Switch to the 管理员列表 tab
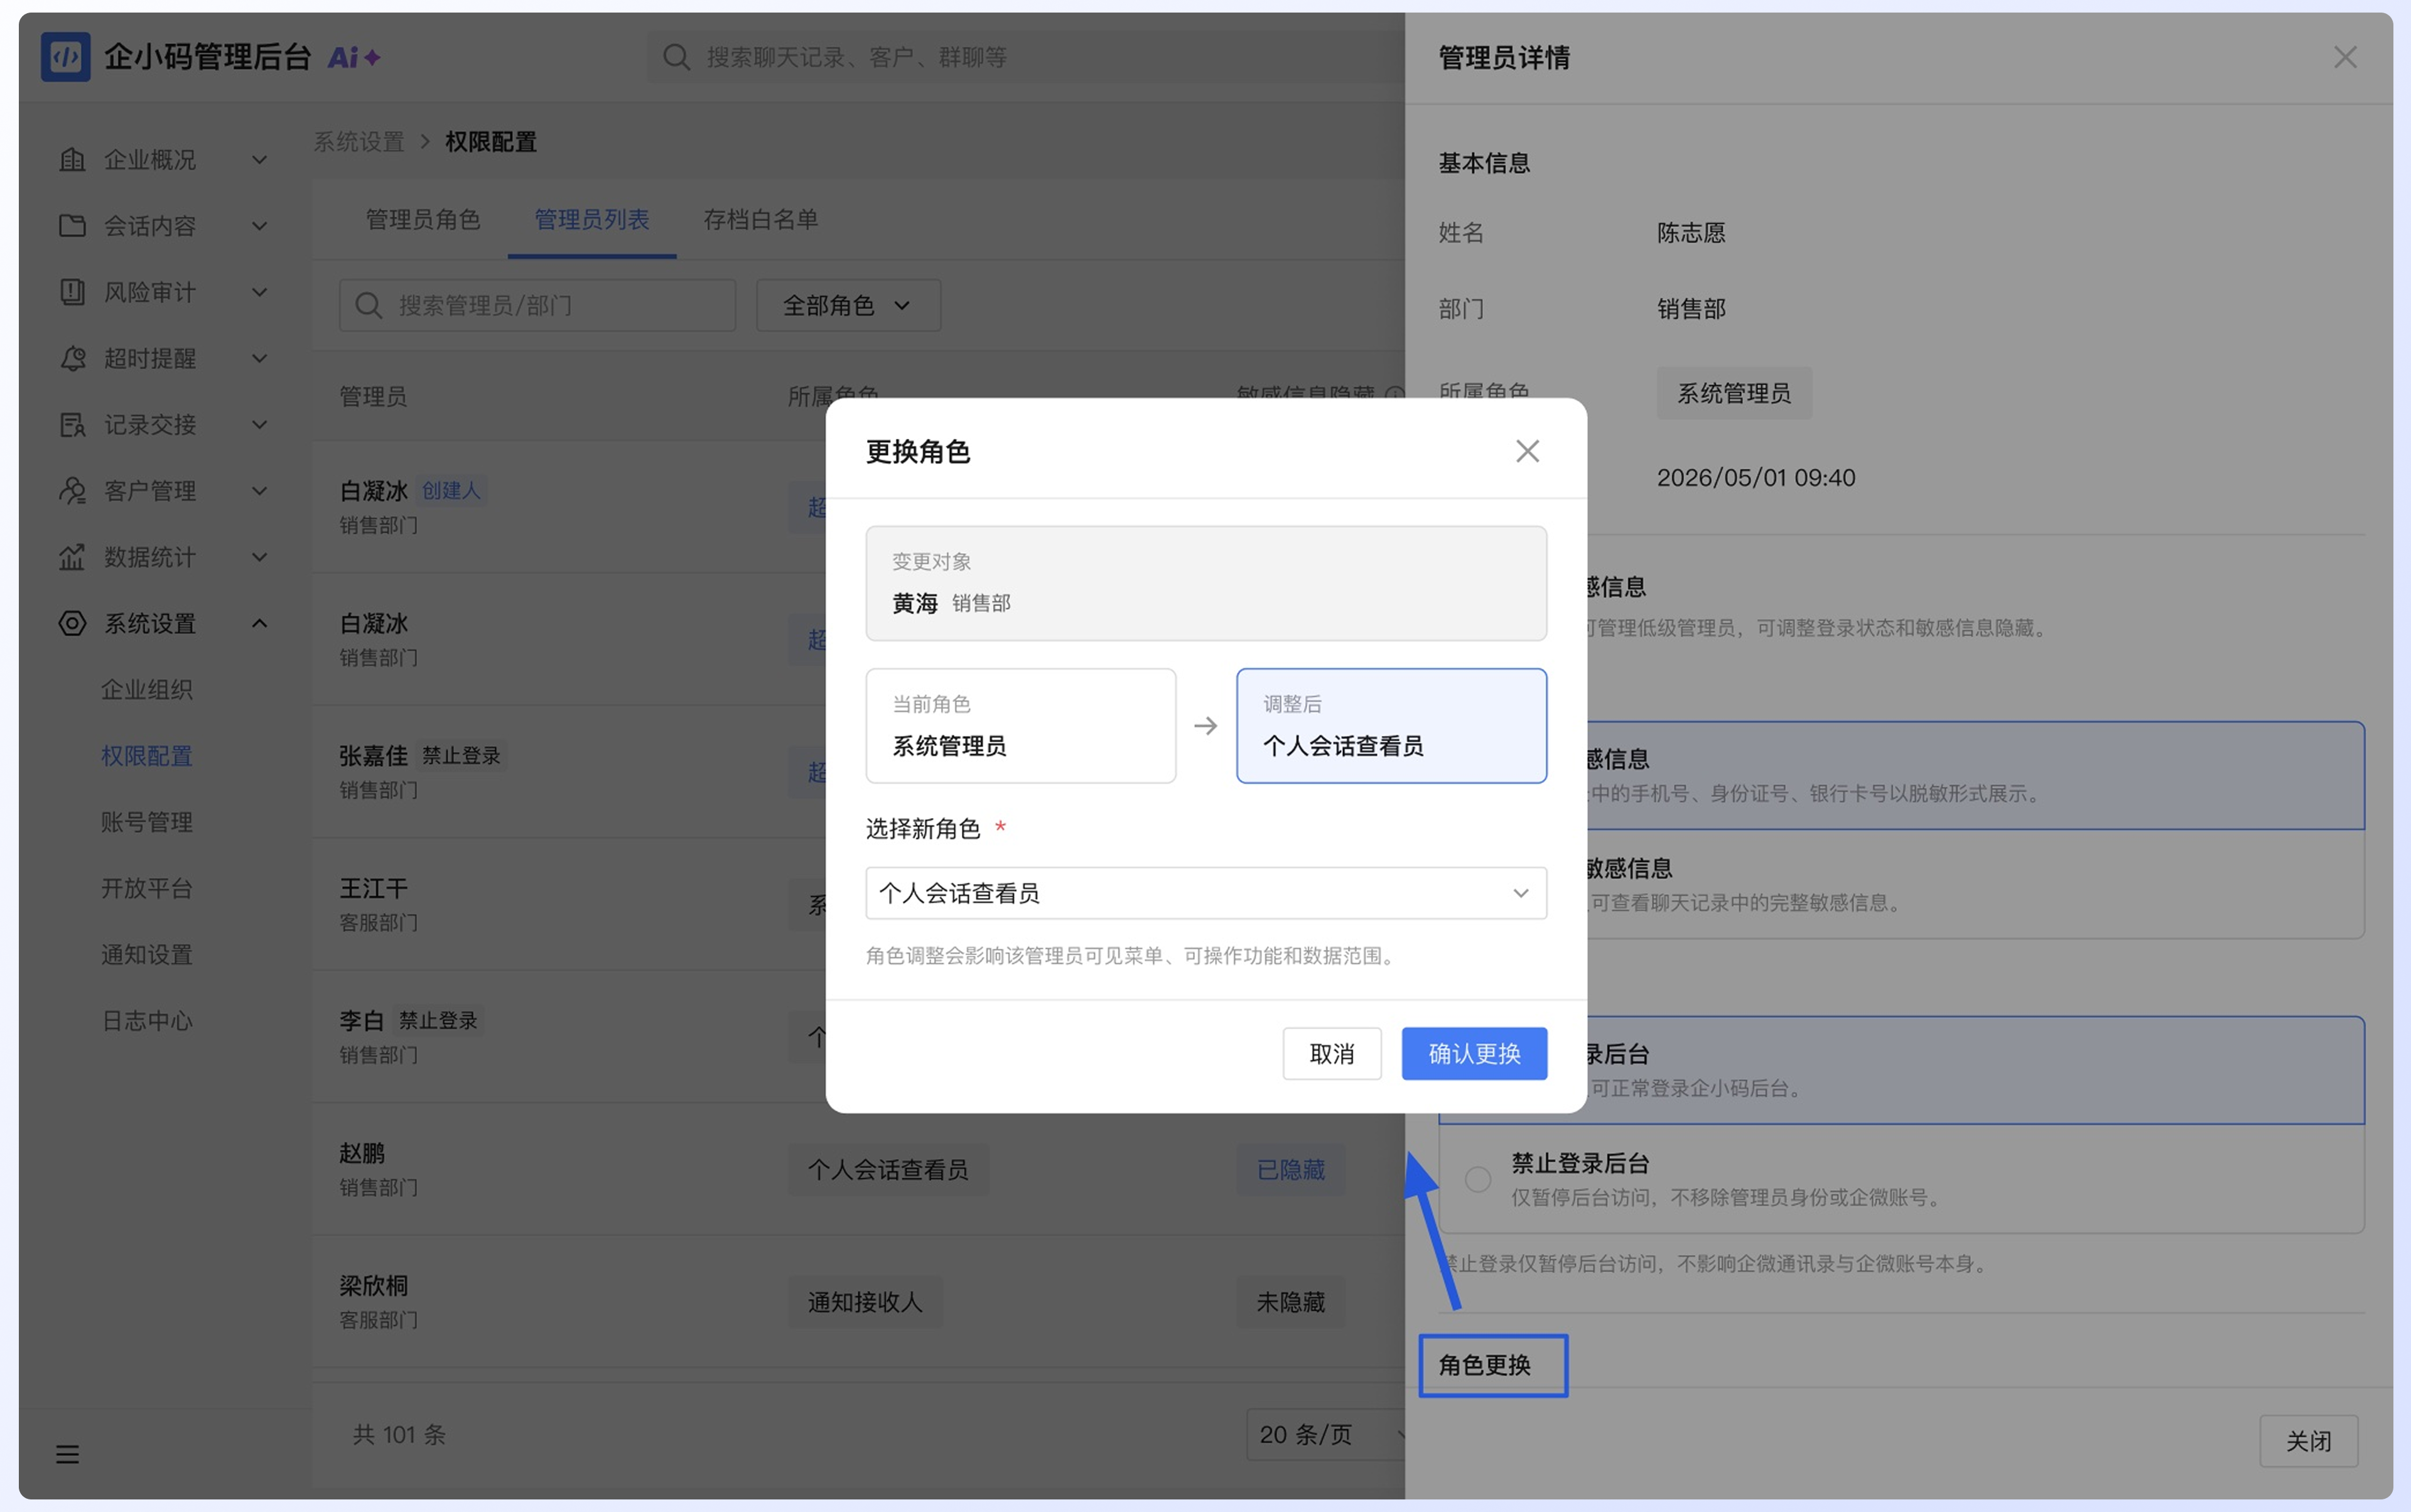The width and height of the screenshot is (2411, 1512). click(592, 219)
